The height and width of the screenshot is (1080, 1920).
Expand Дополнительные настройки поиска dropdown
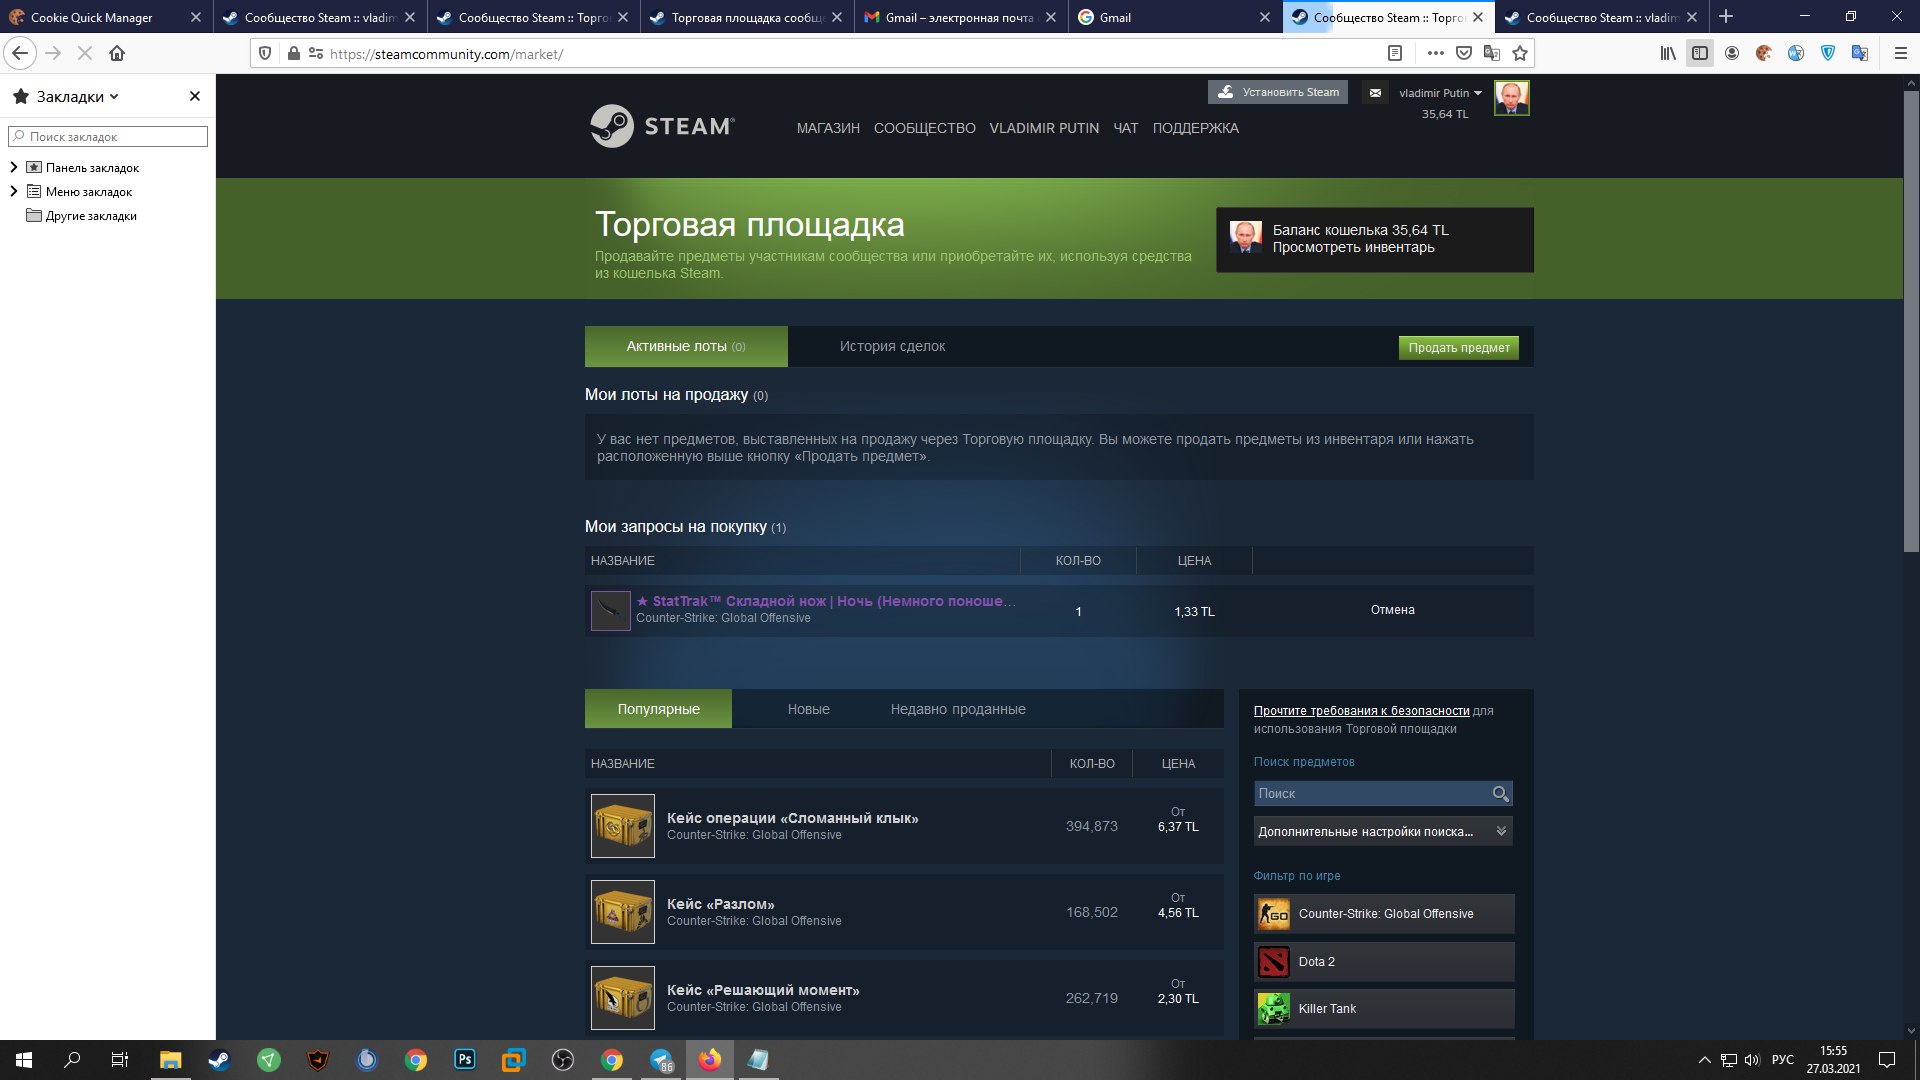(1383, 832)
